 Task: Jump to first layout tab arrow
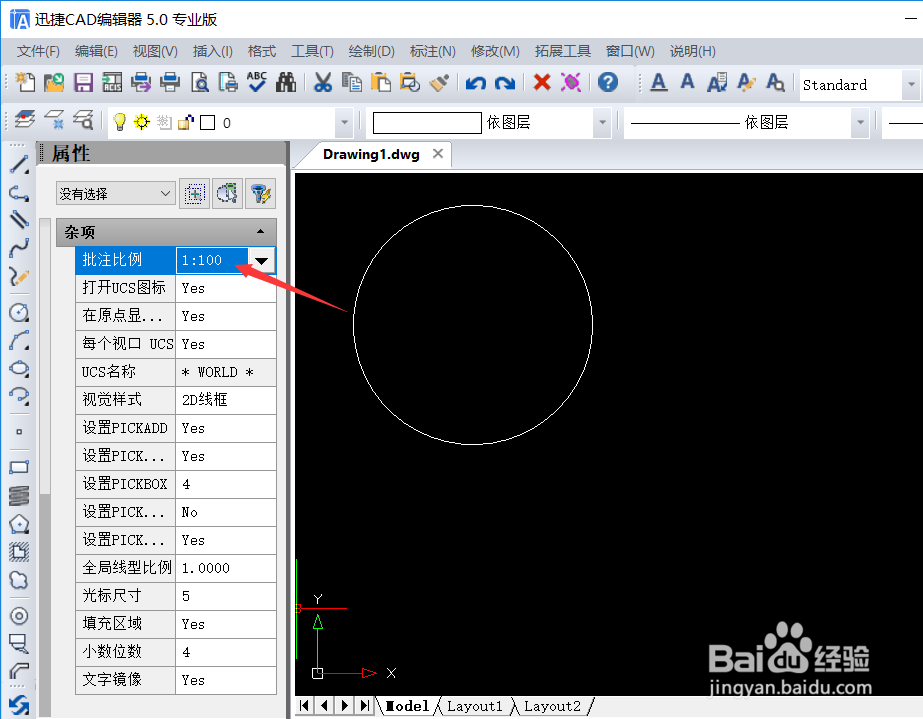coord(304,705)
